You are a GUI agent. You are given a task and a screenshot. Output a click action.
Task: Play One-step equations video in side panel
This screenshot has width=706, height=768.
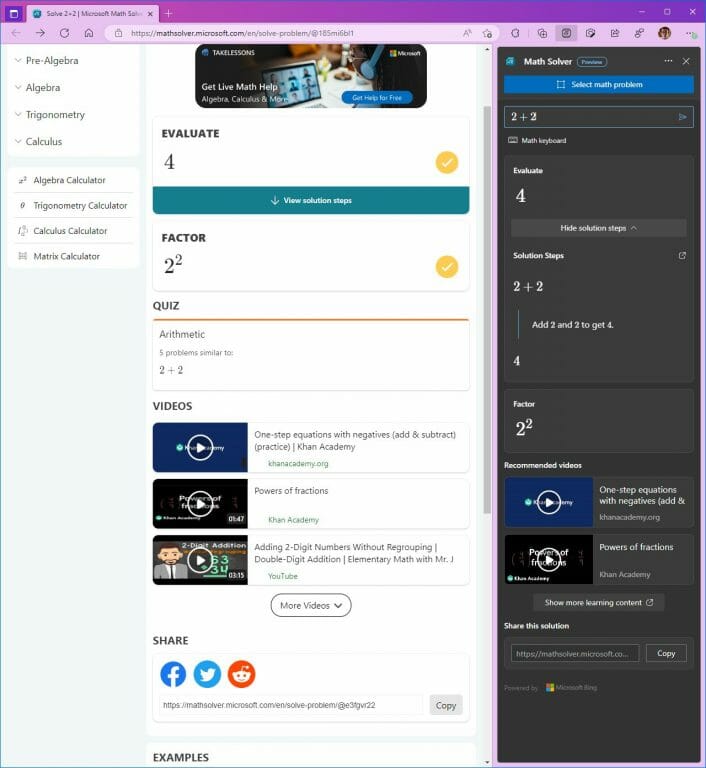point(549,502)
